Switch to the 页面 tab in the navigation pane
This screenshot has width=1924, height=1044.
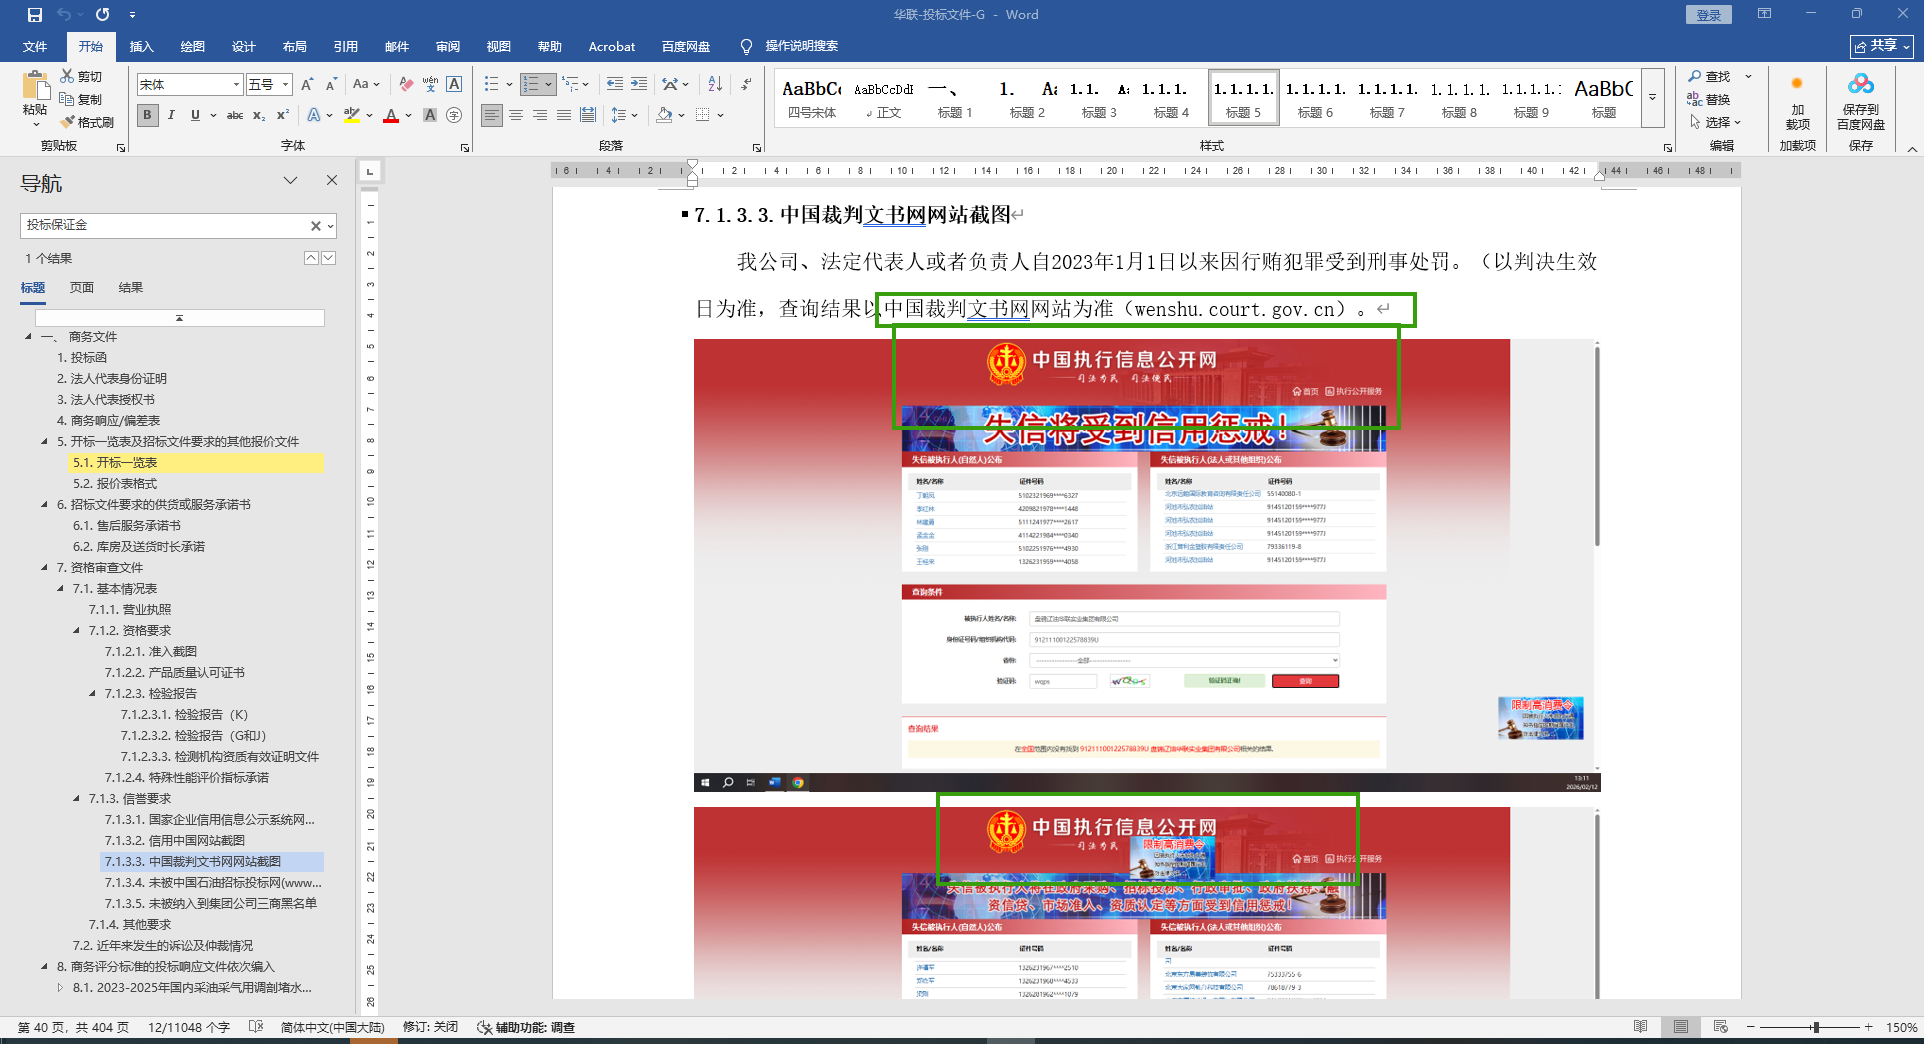click(82, 287)
